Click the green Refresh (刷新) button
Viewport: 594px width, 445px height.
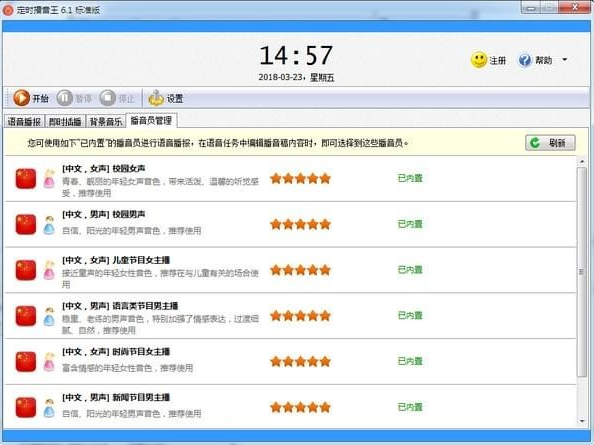click(x=550, y=143)
